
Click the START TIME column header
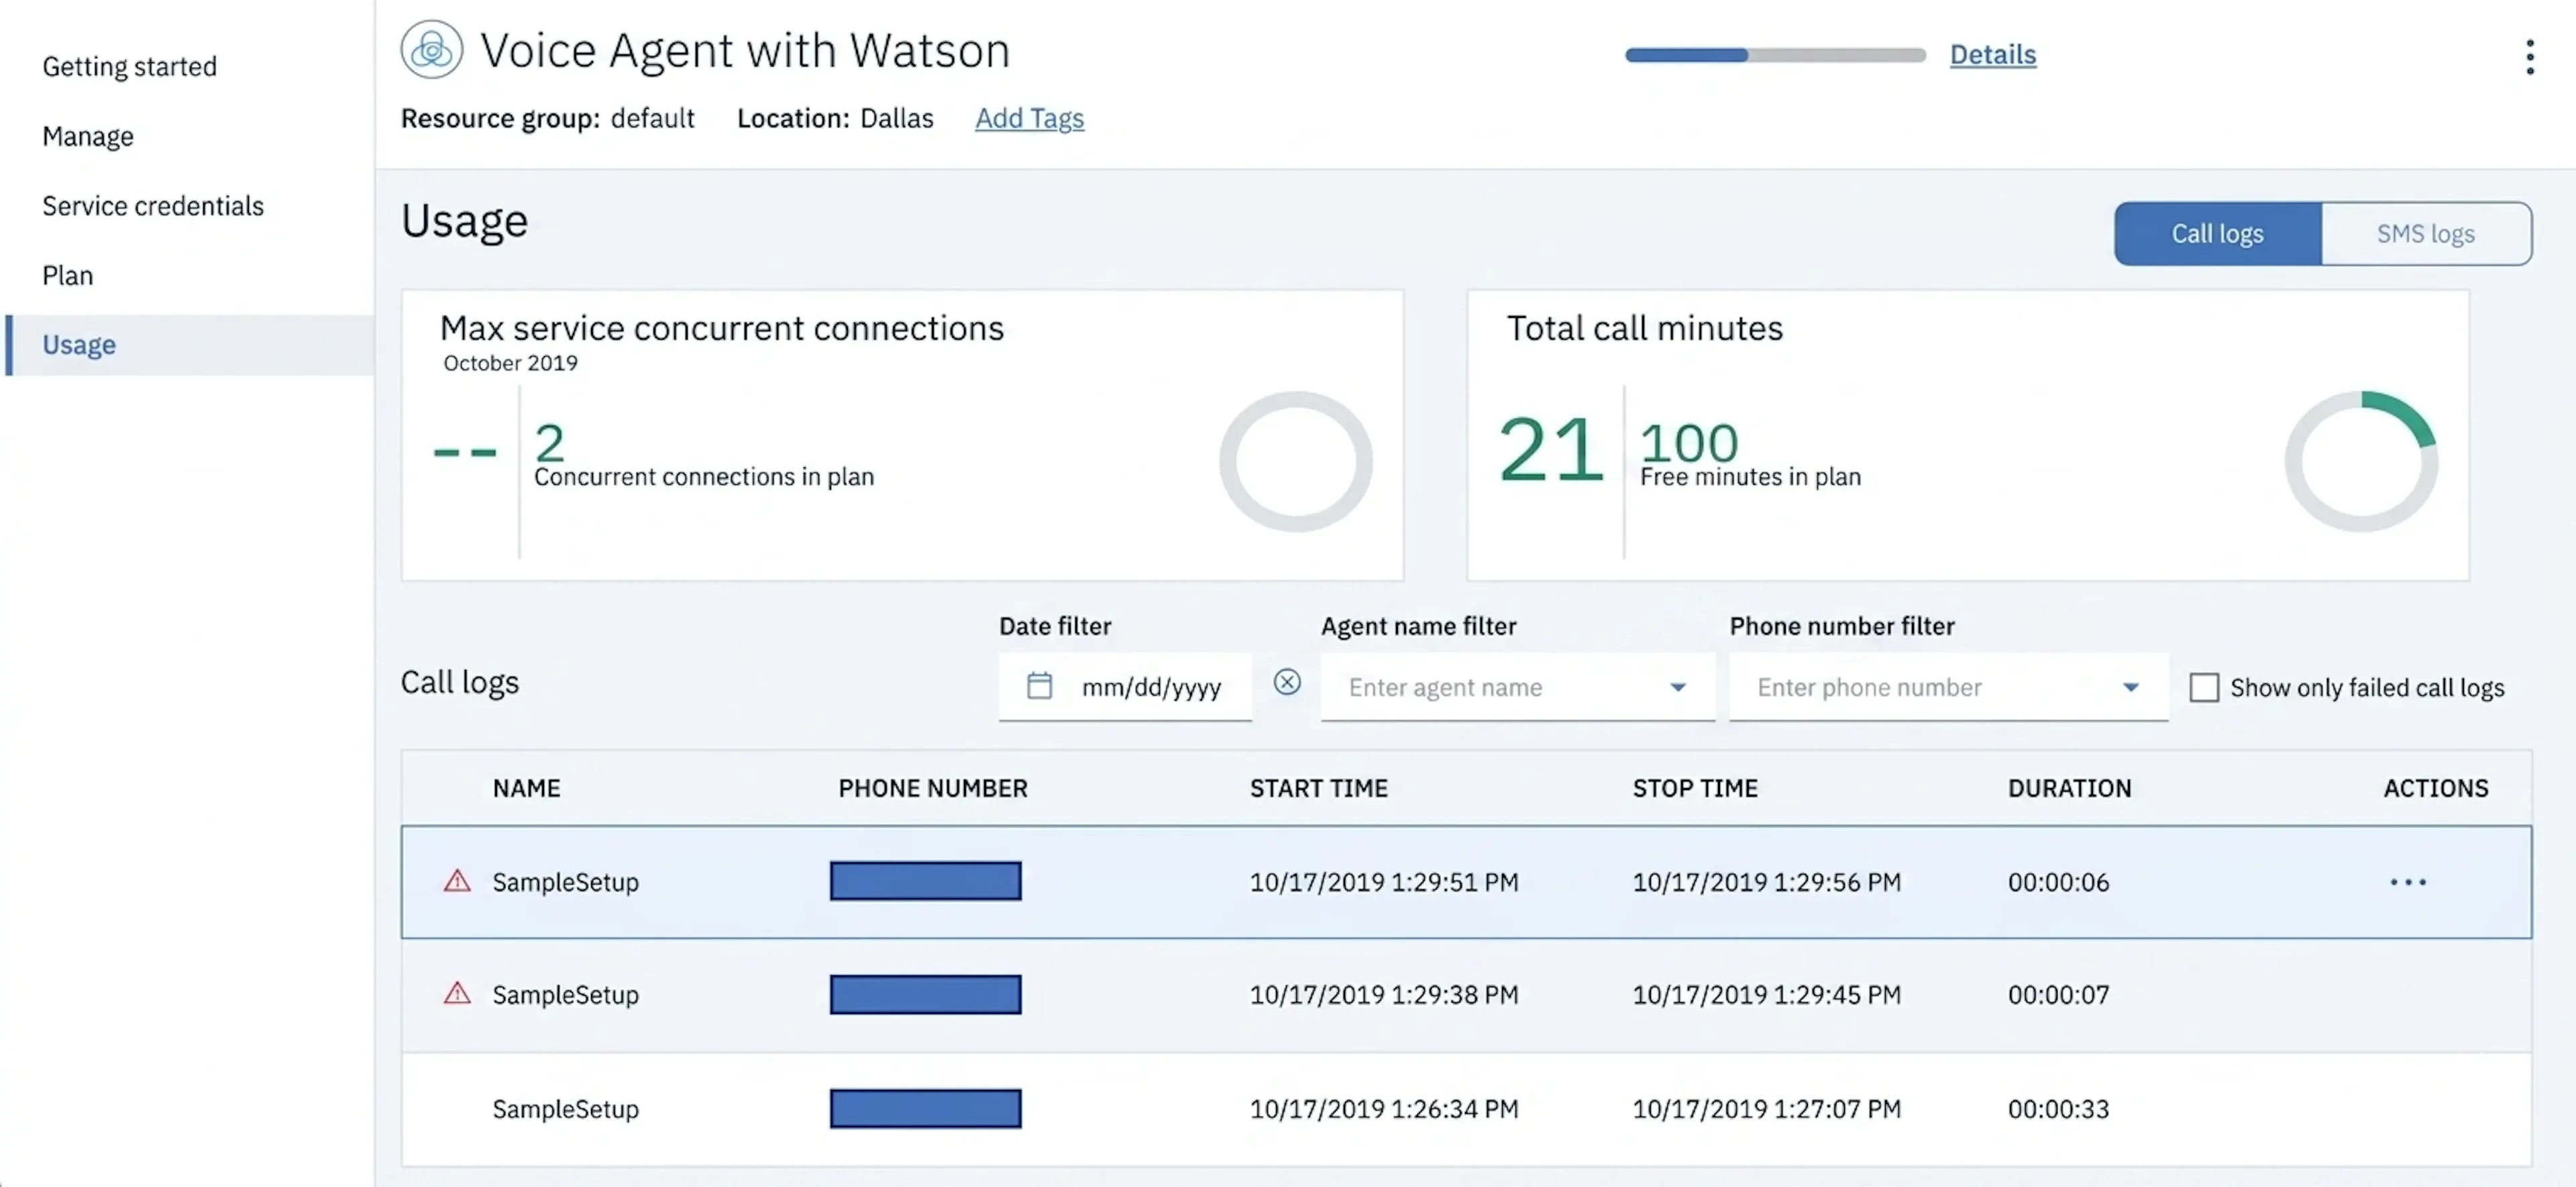pos(1318,788)
